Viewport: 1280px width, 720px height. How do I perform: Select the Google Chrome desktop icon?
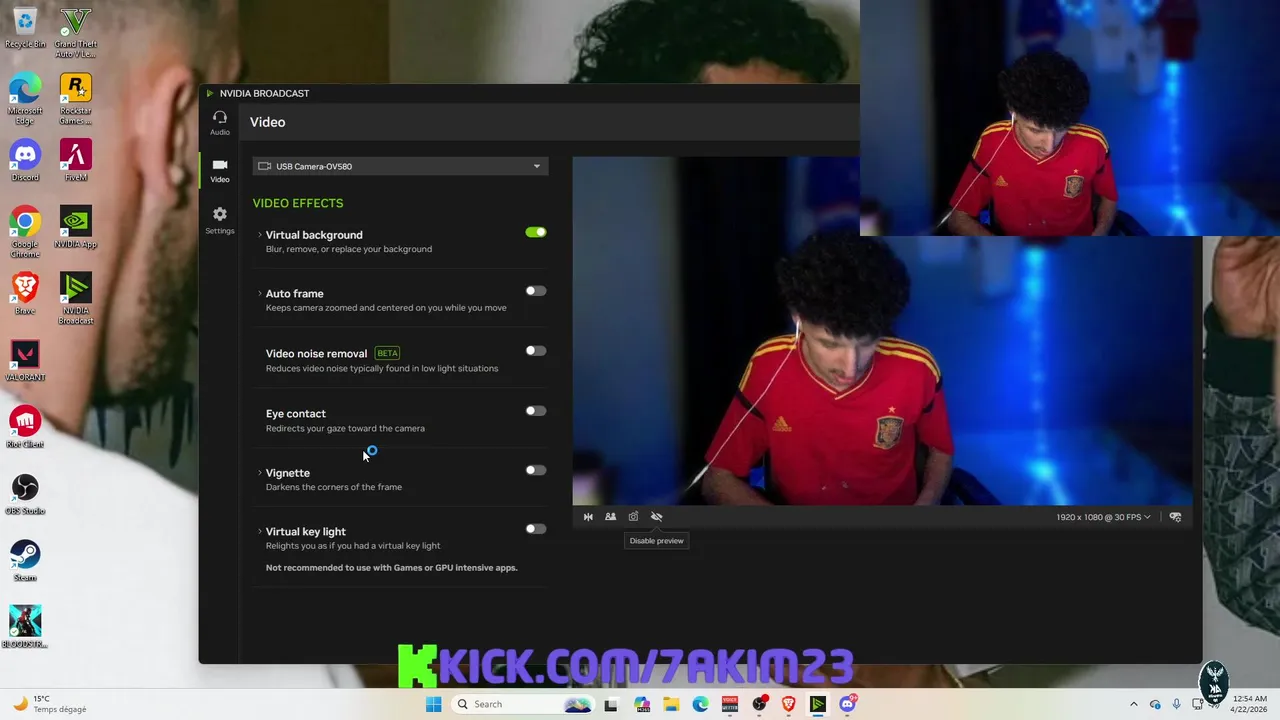(x=25, y=232)
